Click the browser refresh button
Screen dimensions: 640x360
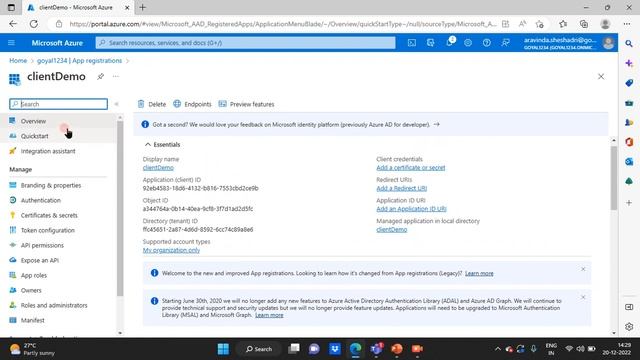pyautogui.click(x=33, y=24)
